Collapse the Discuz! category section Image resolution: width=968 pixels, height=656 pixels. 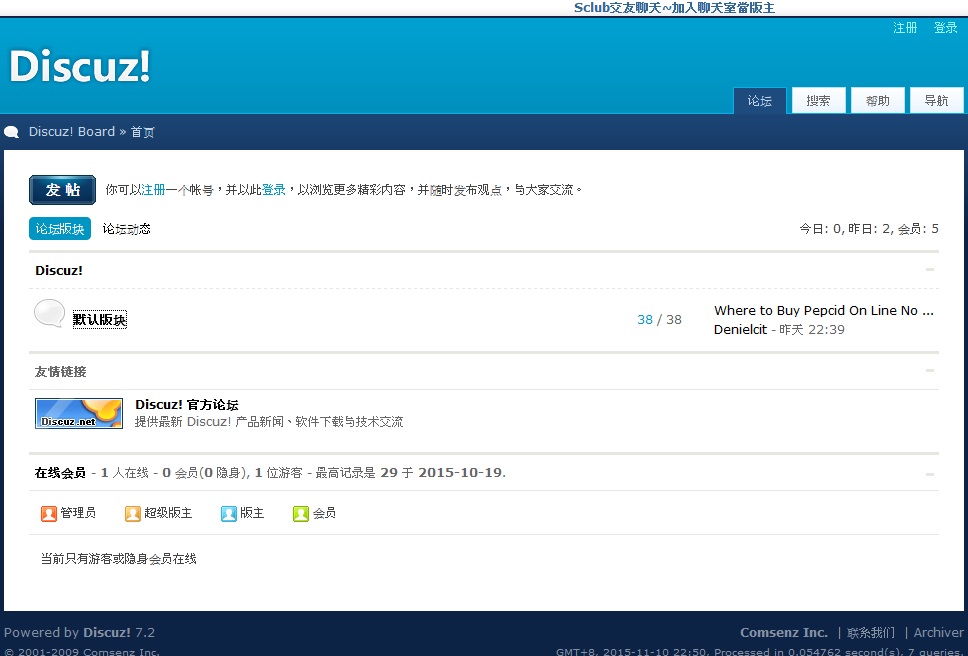(930, 270)
